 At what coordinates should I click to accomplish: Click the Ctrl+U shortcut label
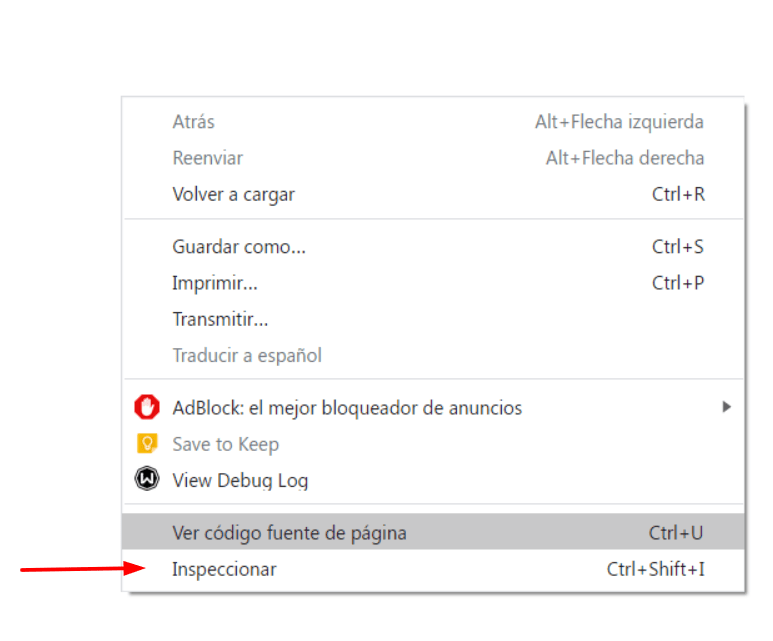[675, 533]
